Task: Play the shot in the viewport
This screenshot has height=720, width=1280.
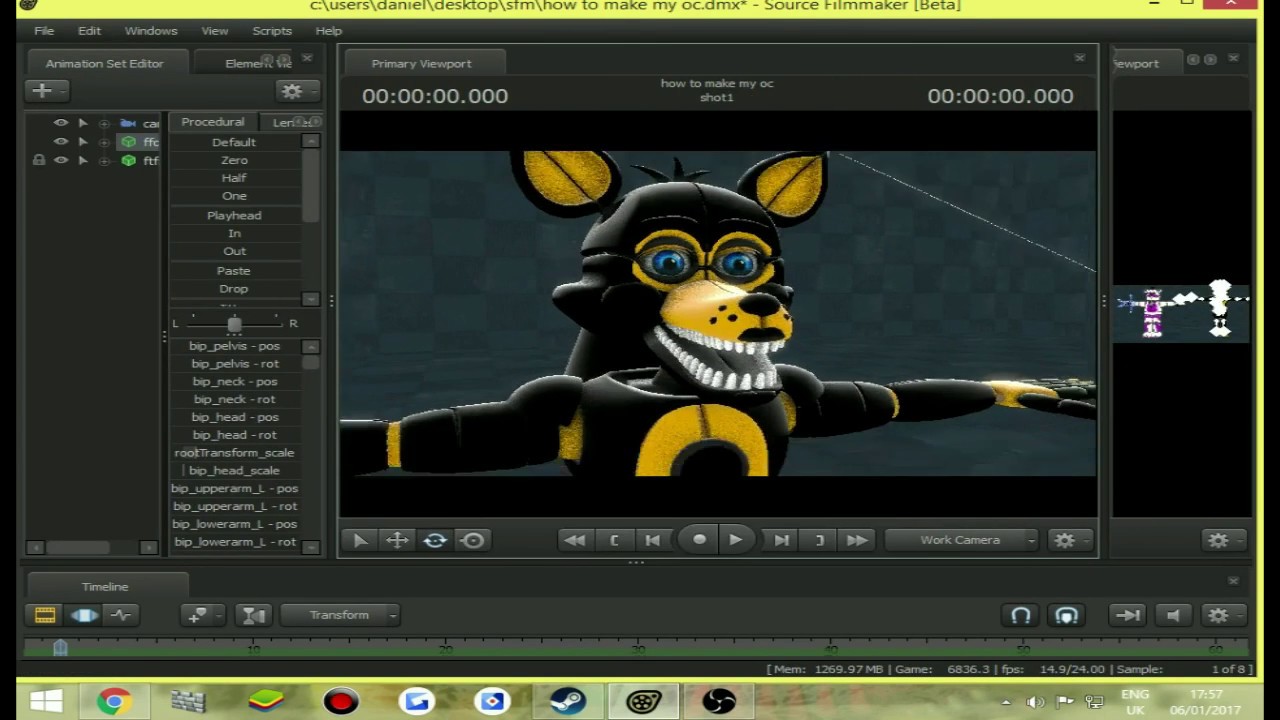Action: 735,540
